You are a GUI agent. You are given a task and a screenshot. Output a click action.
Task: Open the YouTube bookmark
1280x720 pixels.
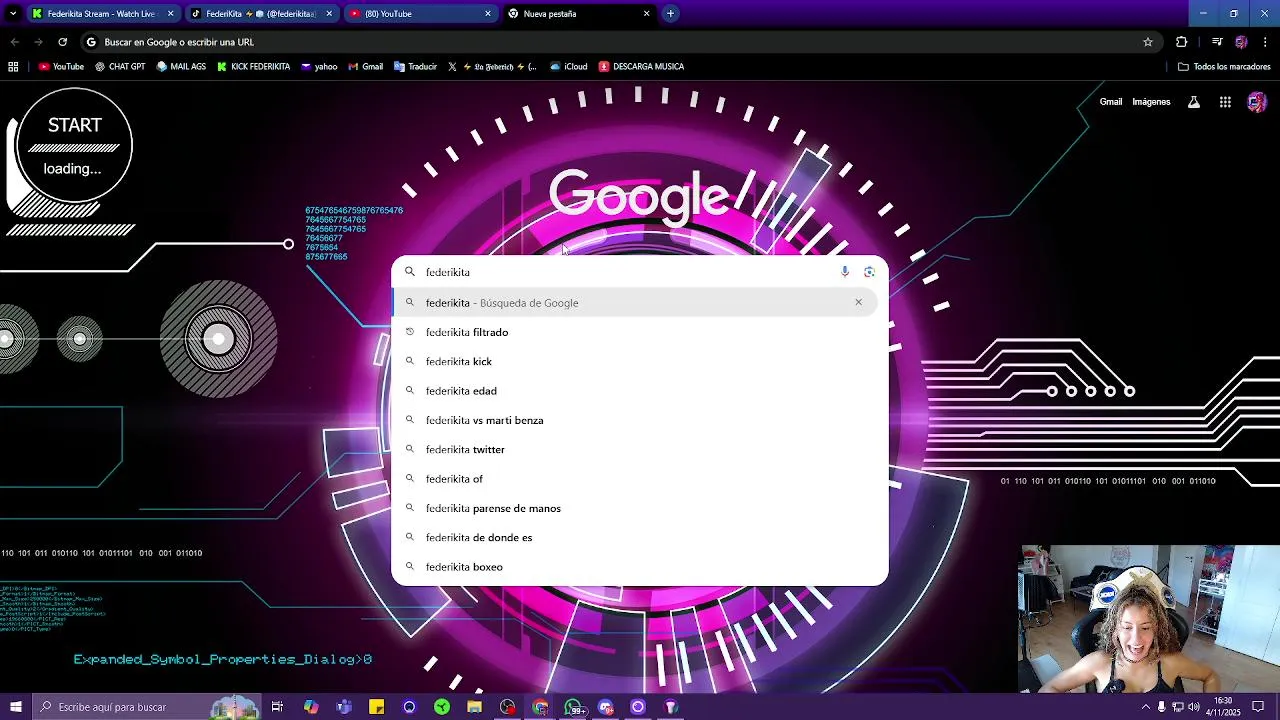(61, 67)
